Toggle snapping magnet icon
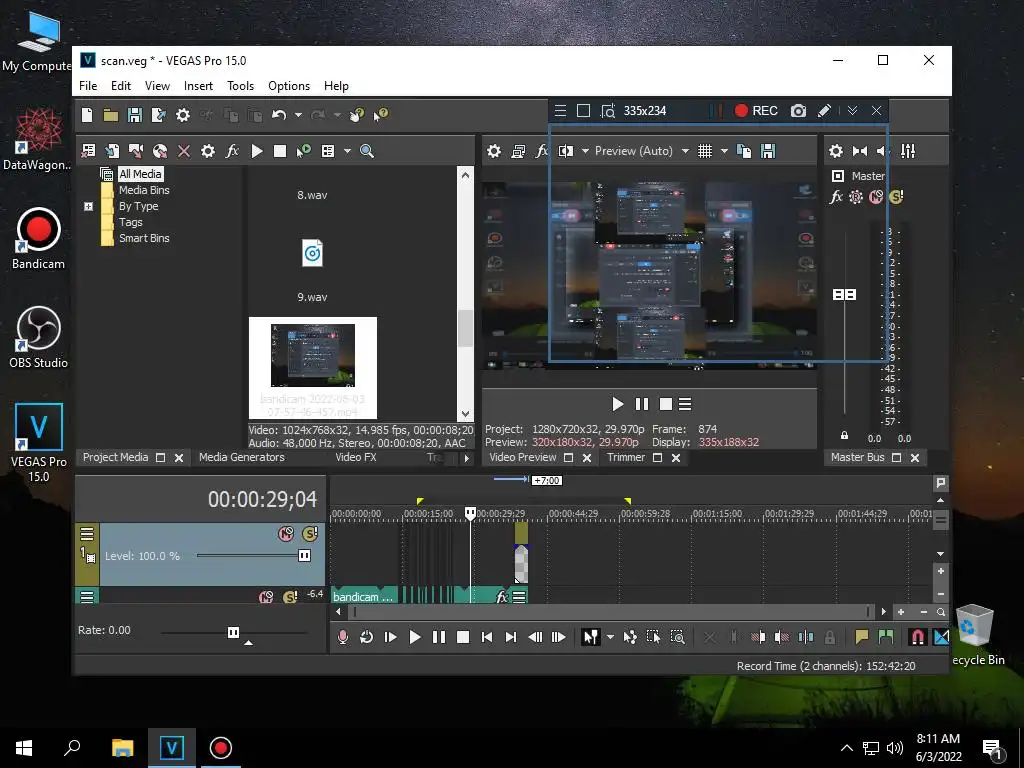Image resolution: width=1024 pixels, height=768 pixels. (918, 637)
